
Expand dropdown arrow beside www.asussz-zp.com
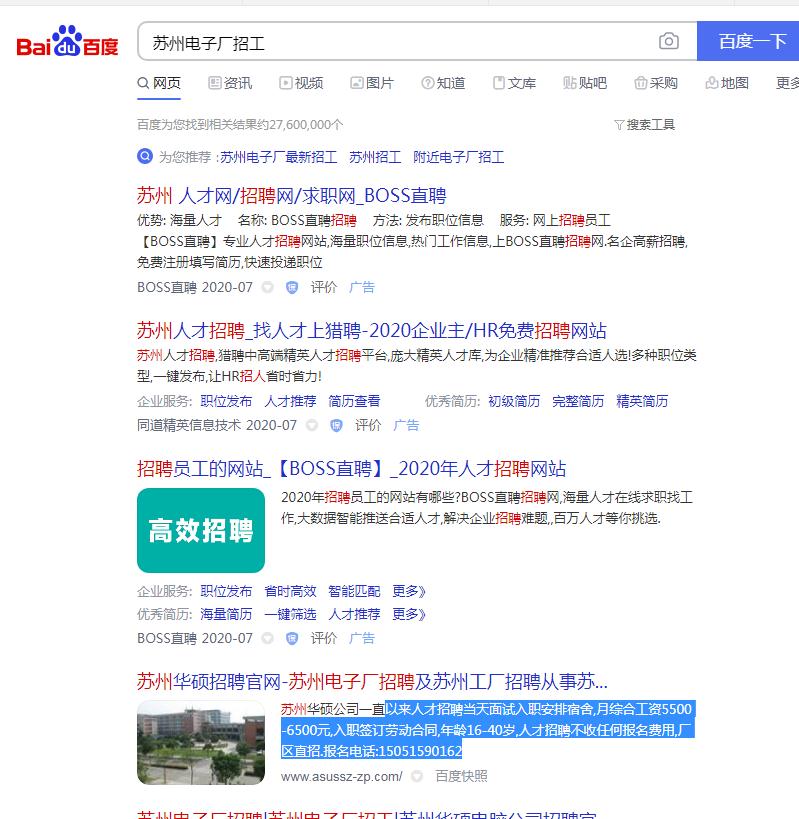[x=417, y=777]
